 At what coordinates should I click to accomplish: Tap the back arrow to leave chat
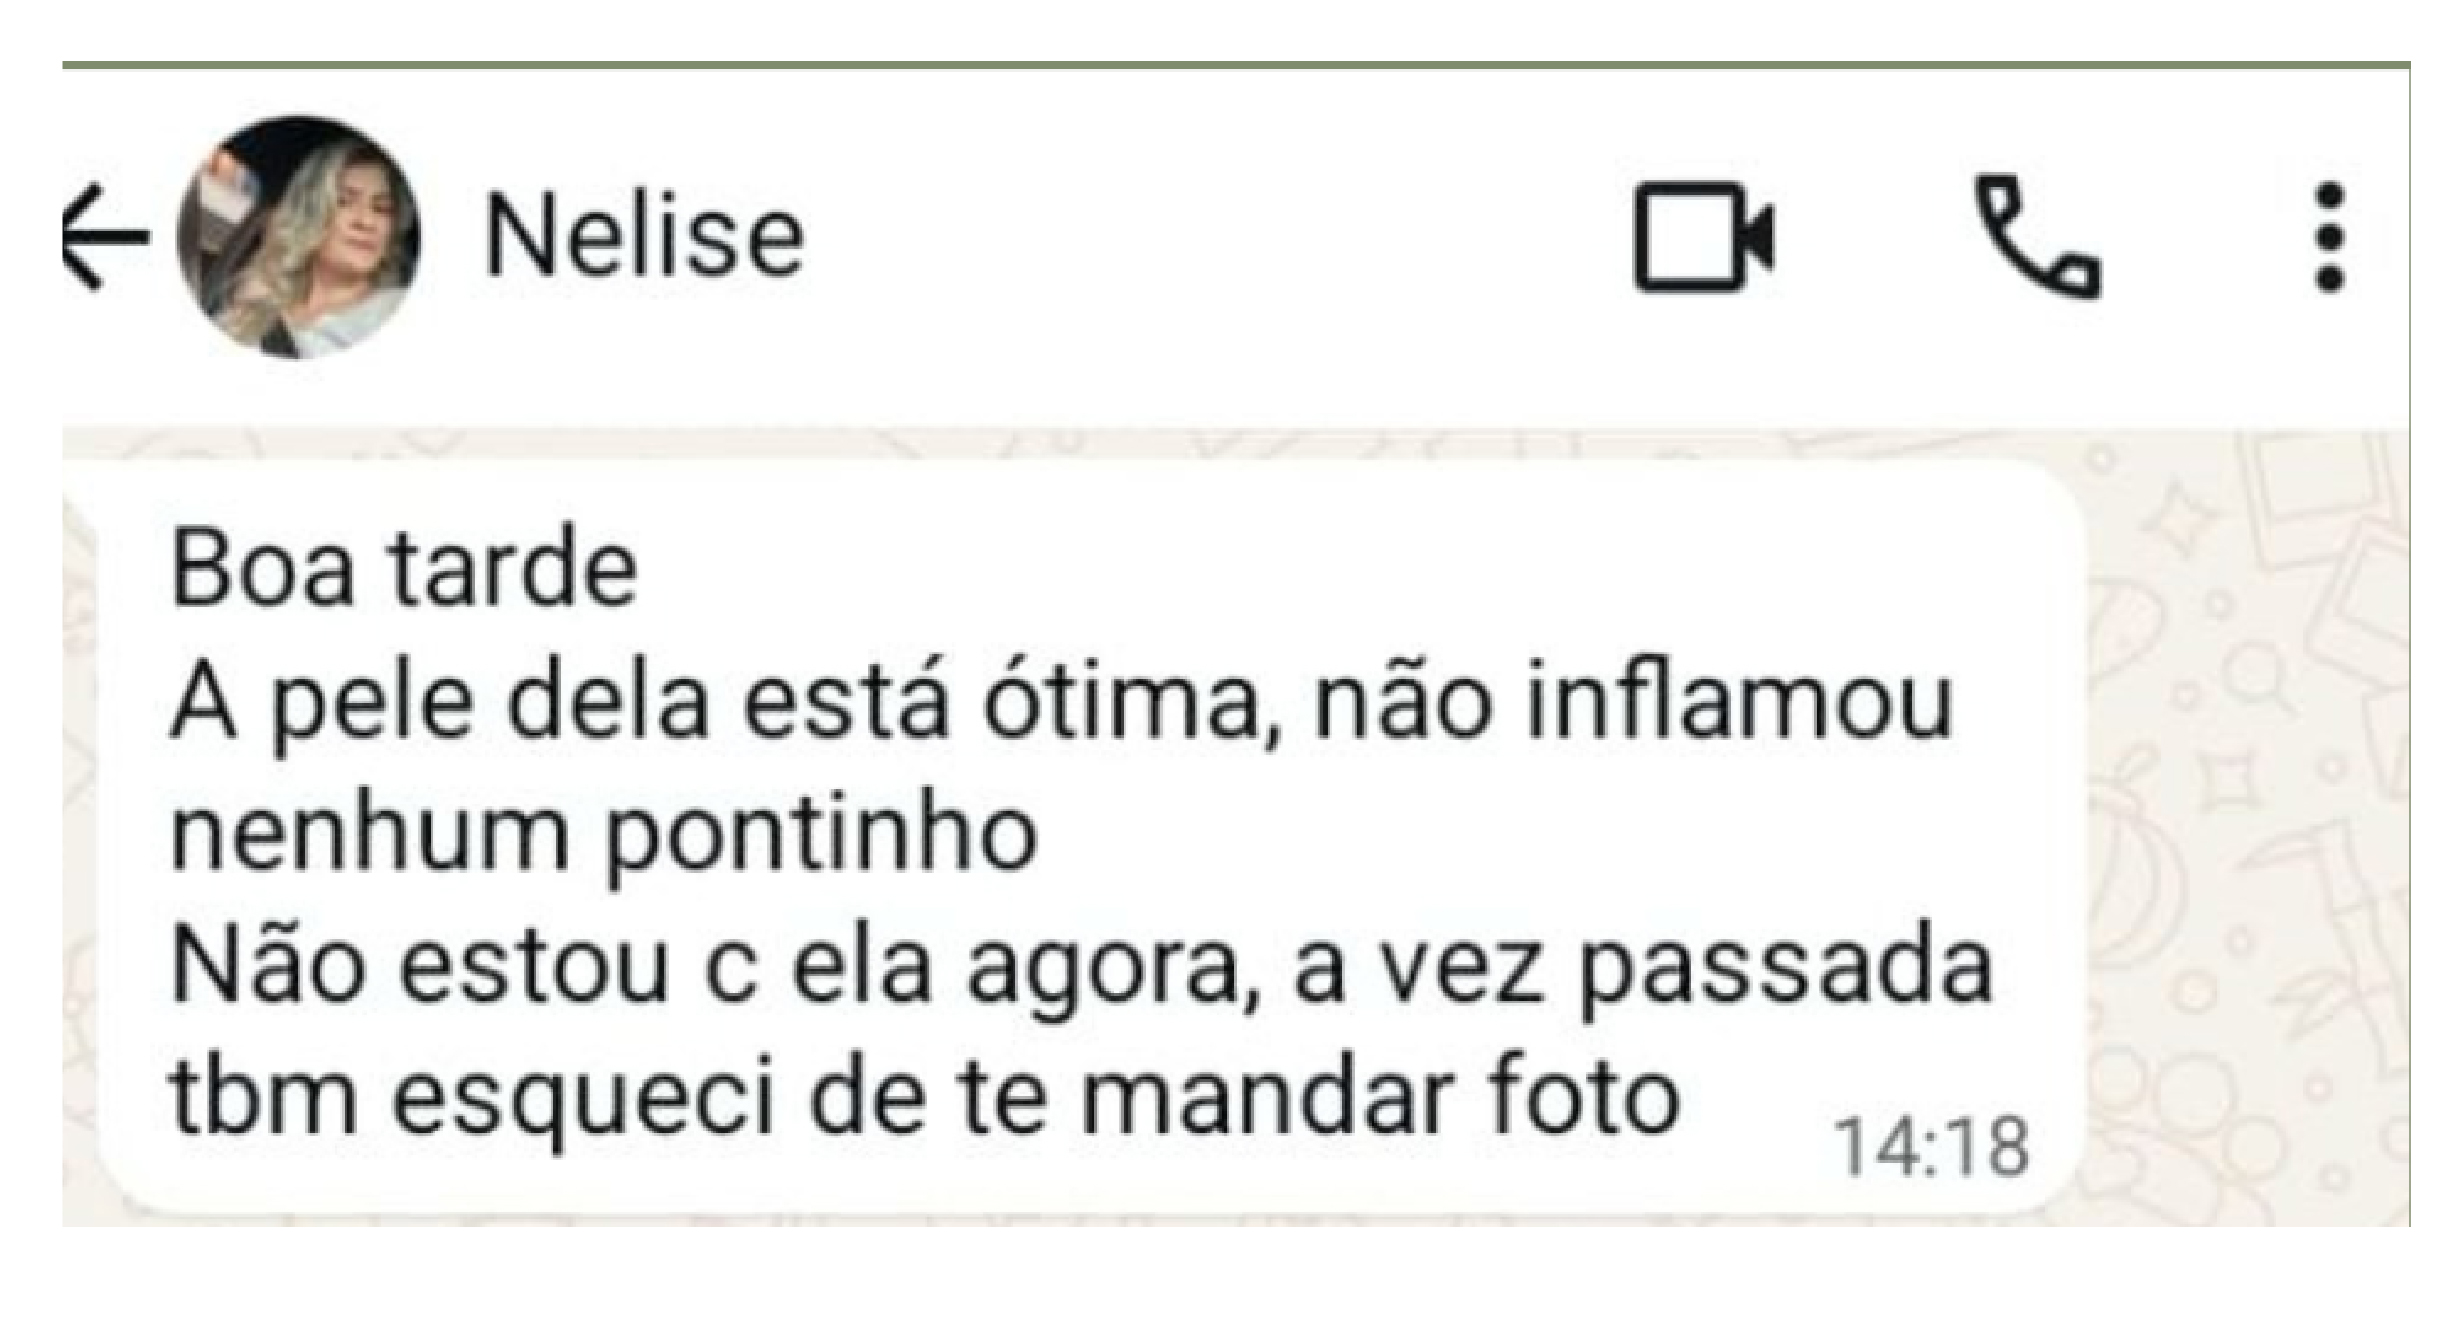(105, 238)
